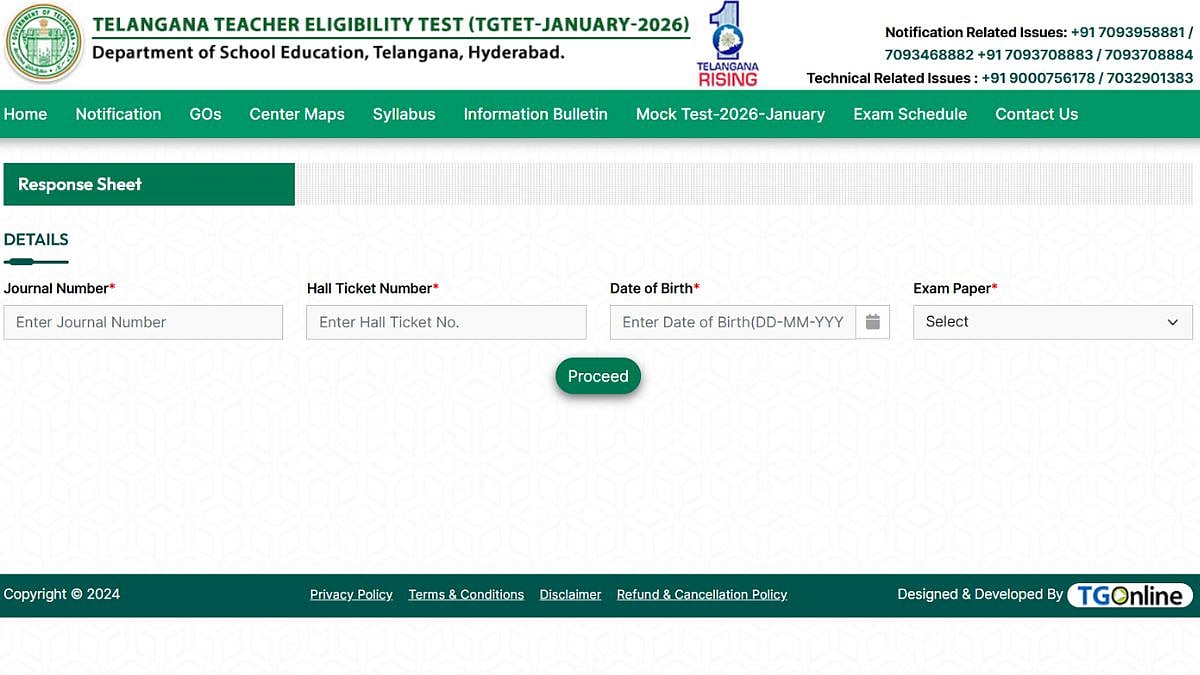Image resolution: width=1200 pixels, height=675 pixels.
Task: Click the Date of Birth input field
Action: [730, 322]
